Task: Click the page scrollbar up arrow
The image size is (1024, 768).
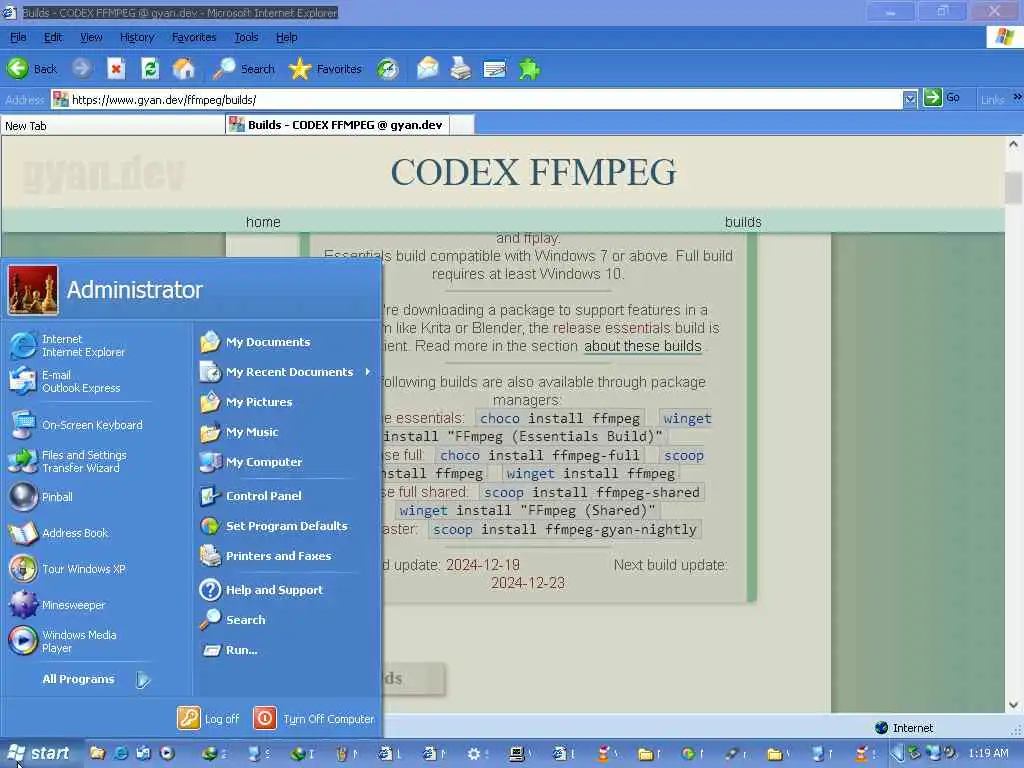Action: coord(1014,144)
